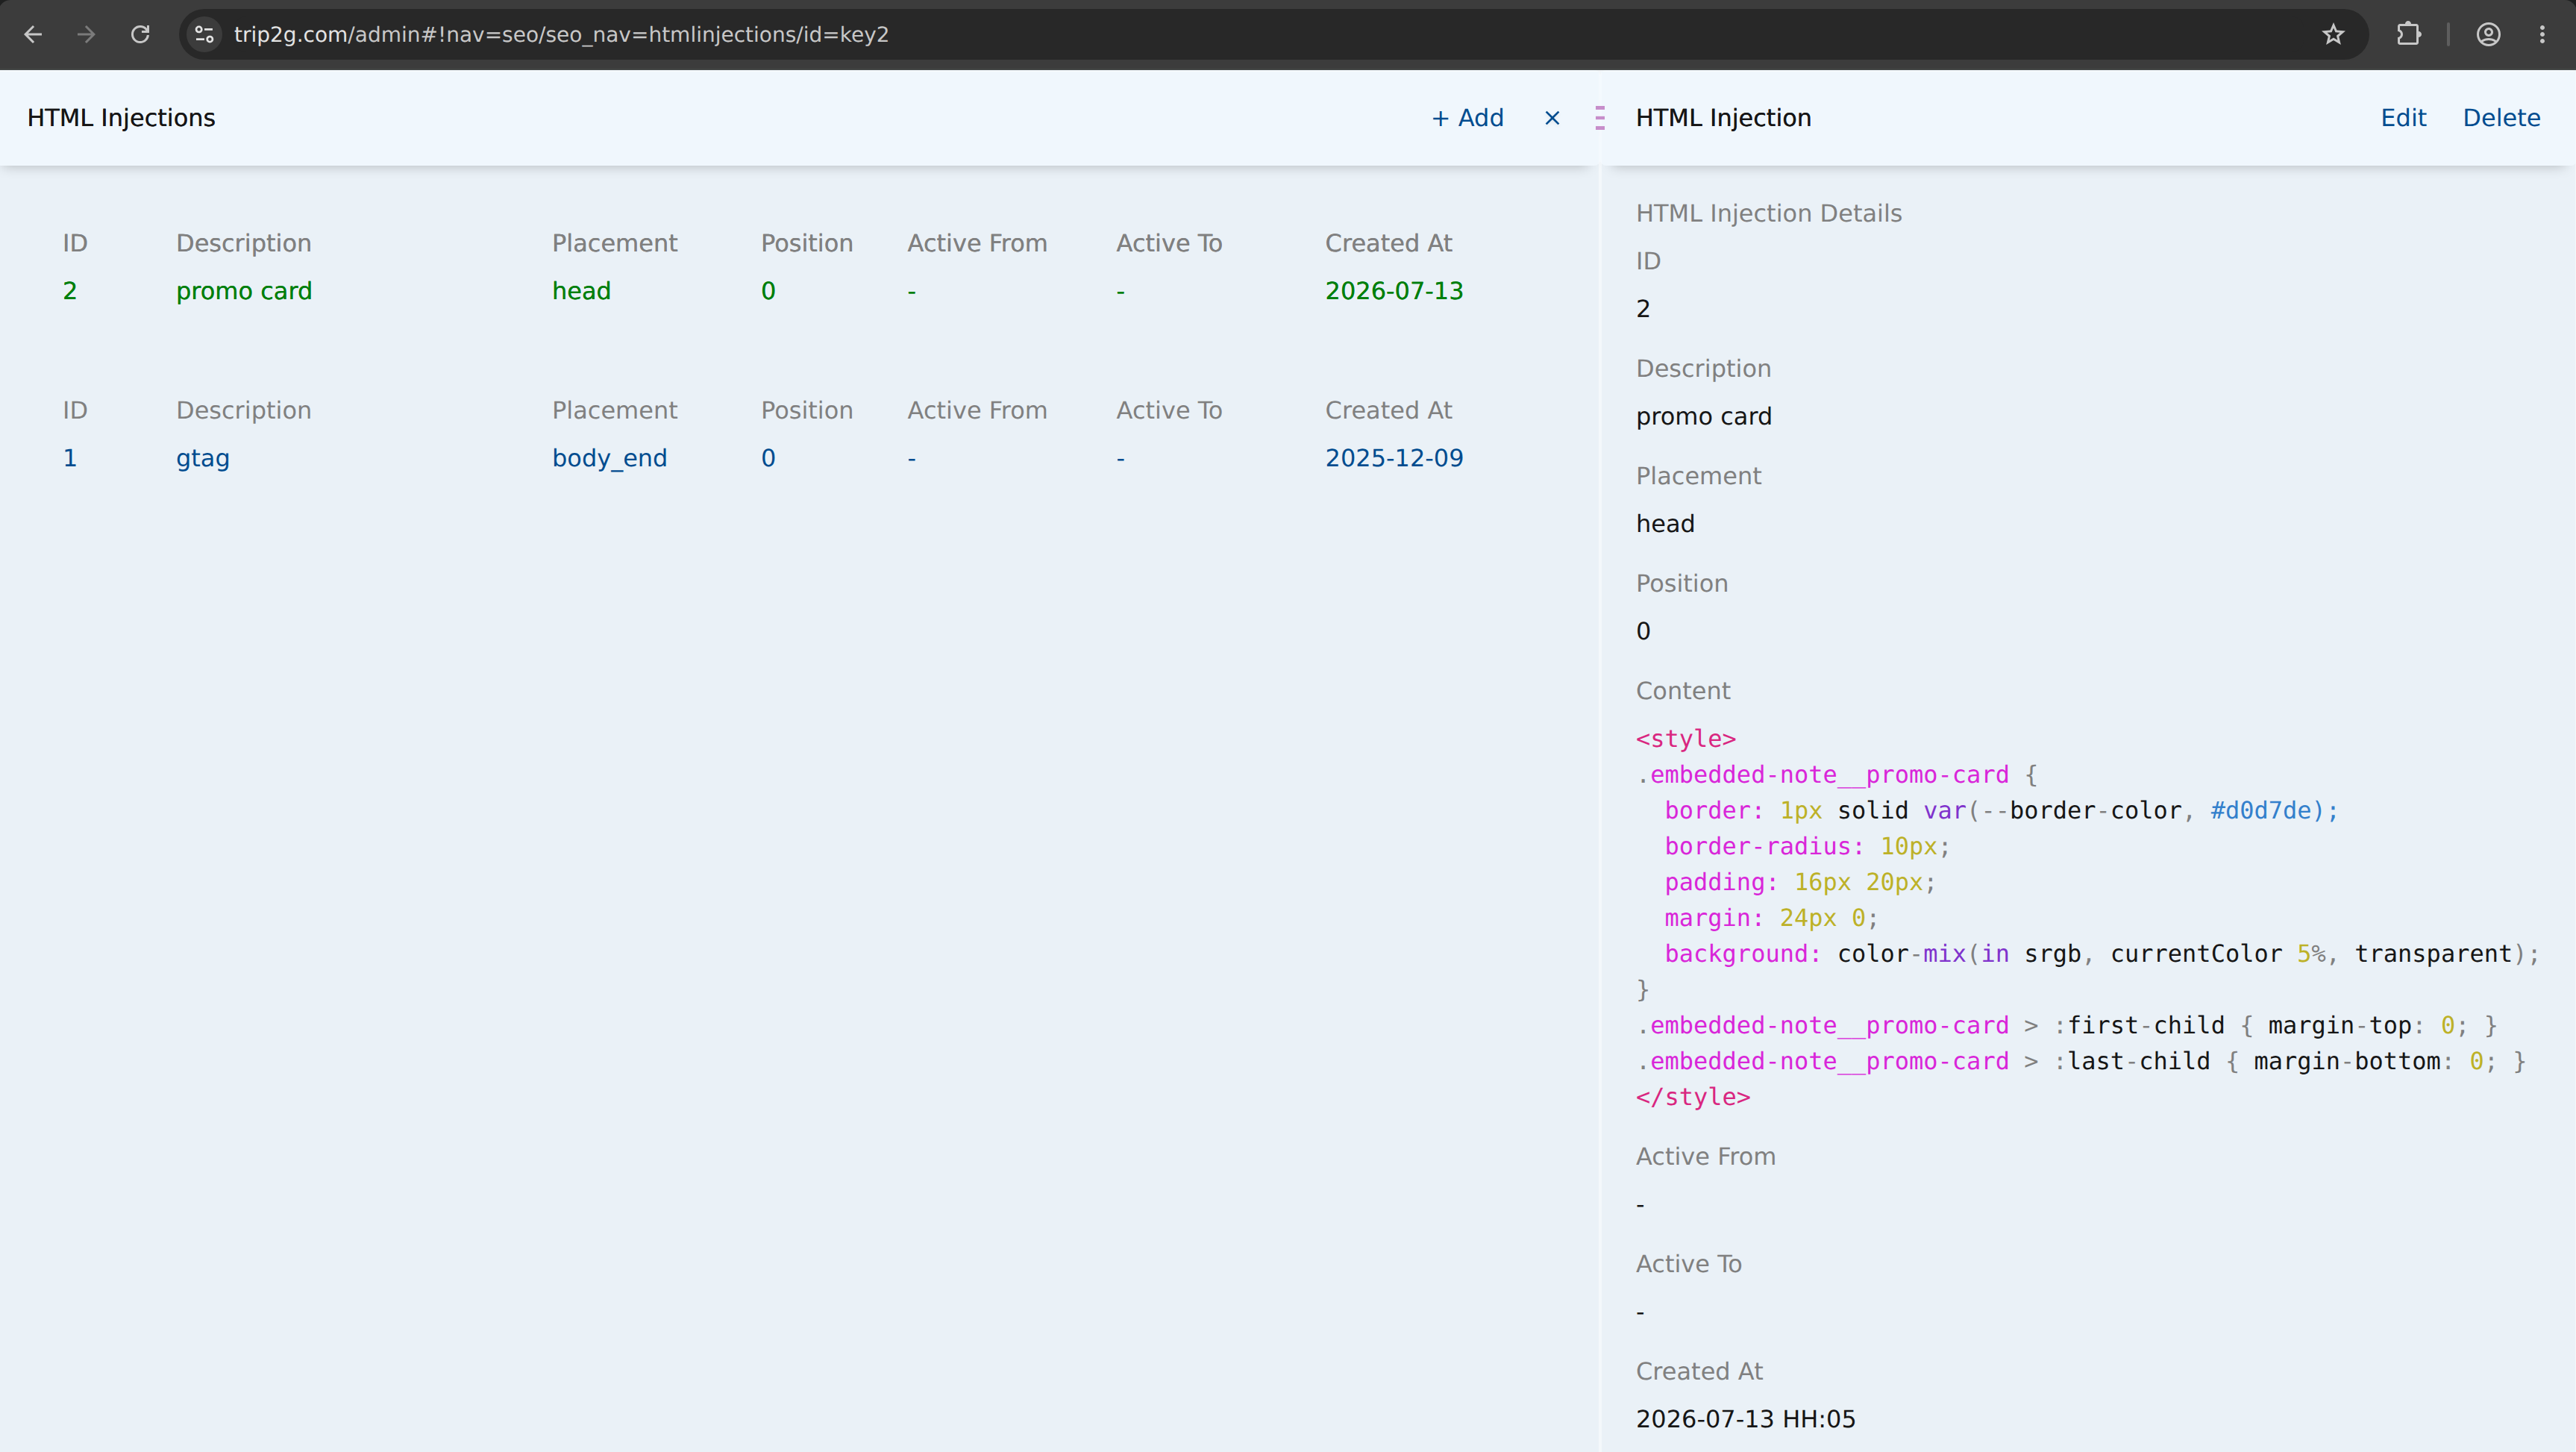The width and height of the screenshot is (2576, 1452).
Task: Click the 2026-07-13 created date in list
Action: [x=1394, y=291]
